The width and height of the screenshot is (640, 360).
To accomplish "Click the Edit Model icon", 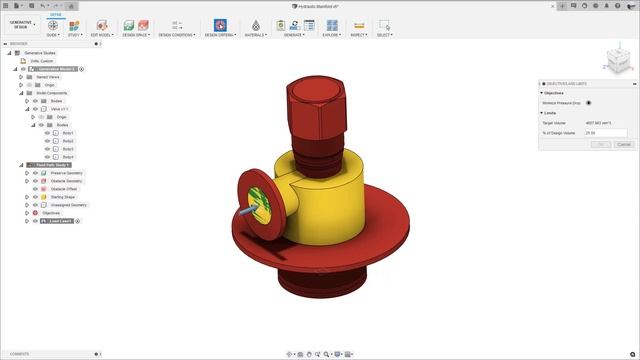I will point(102,25).
